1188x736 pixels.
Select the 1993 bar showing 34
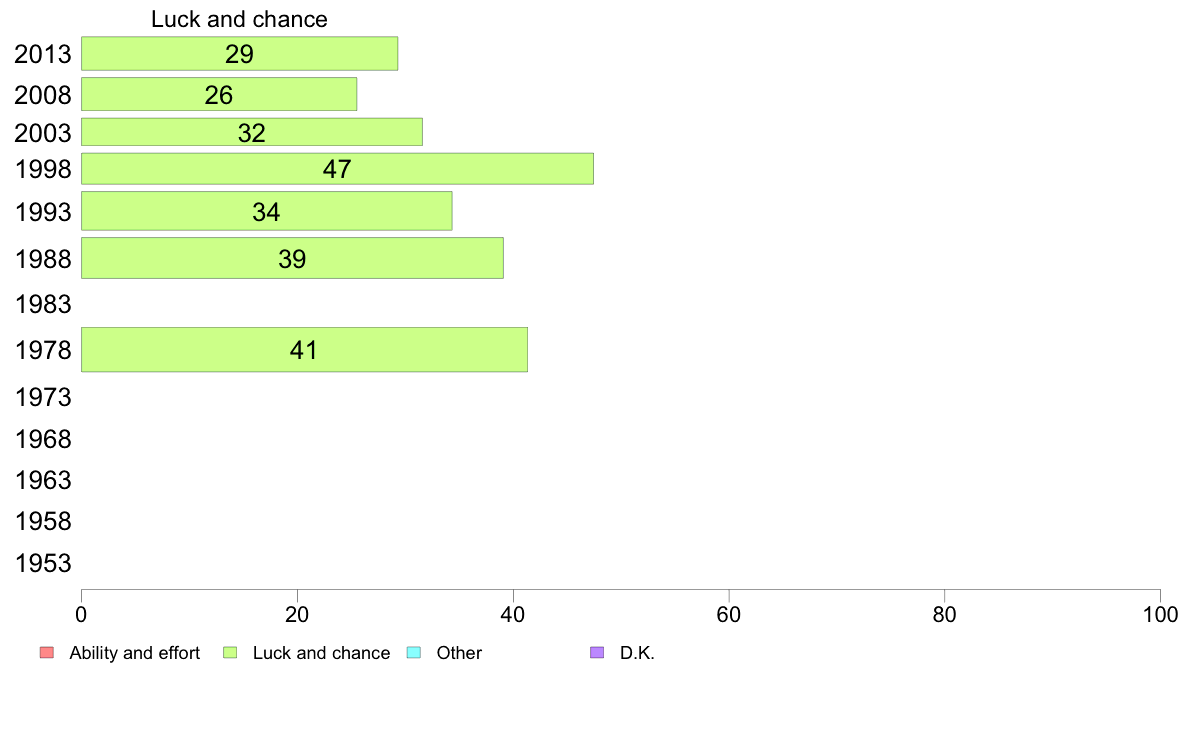267,211
